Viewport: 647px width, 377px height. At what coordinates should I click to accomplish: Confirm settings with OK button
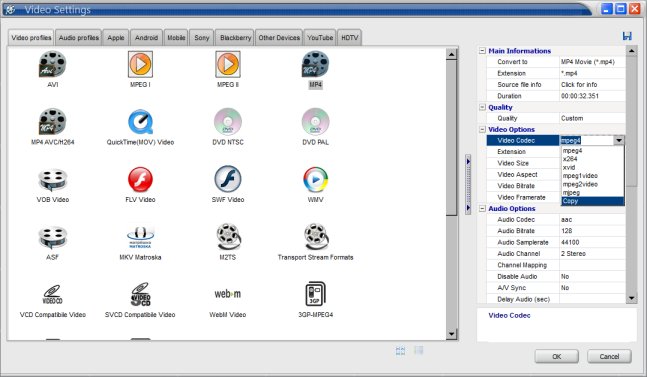point(557,356)
